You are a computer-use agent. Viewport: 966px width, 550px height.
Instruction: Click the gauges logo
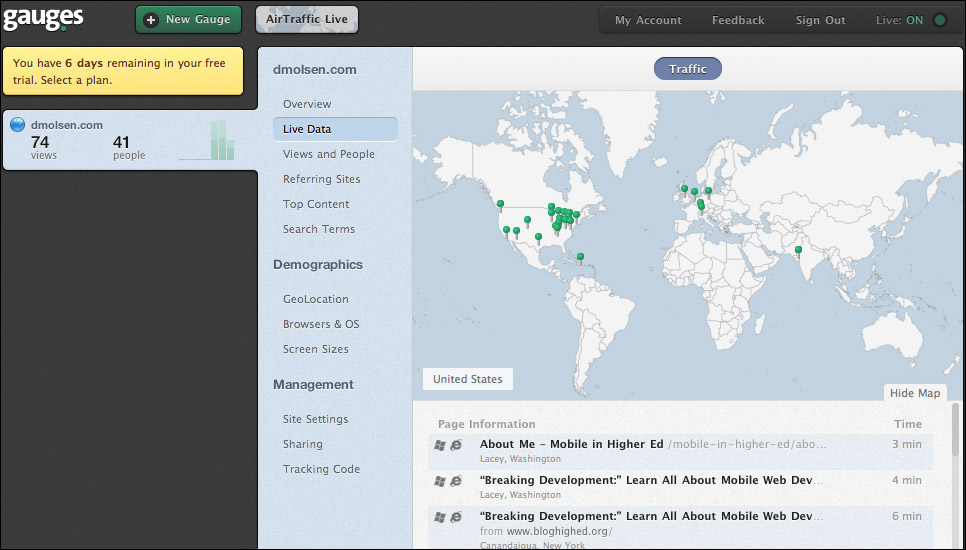43,18
